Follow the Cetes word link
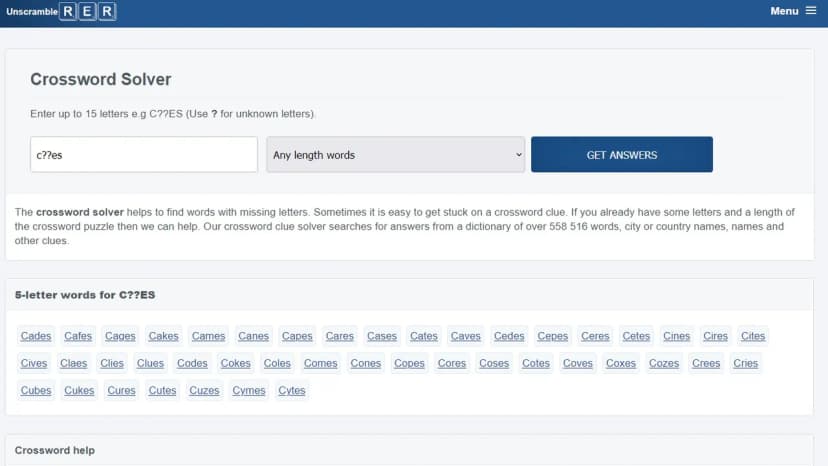828x466 pixels. (x=636, y=336)
